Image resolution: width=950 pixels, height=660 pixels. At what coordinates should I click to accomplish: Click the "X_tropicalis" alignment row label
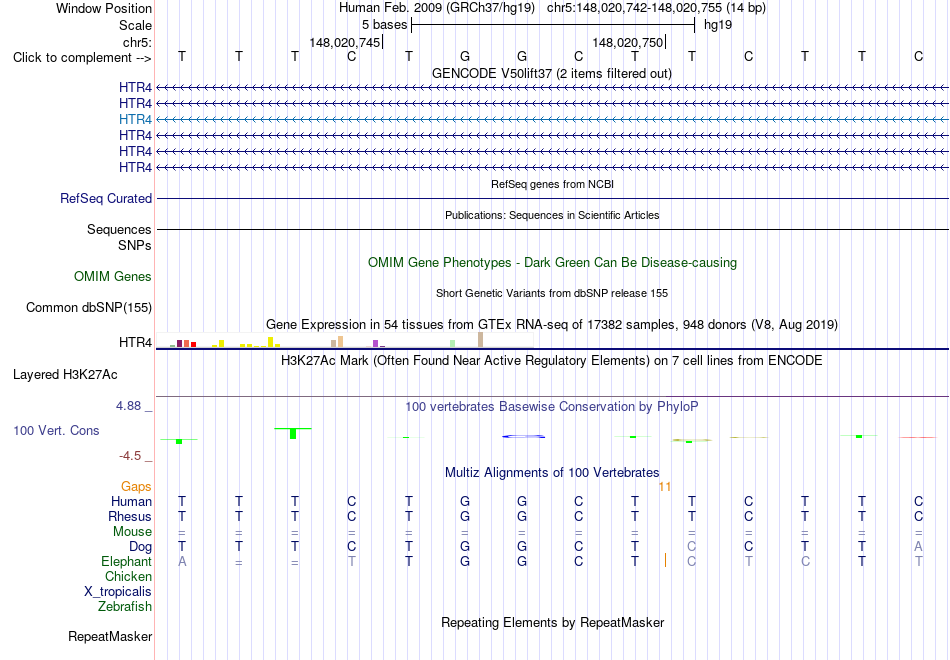(x=118, y=592)
